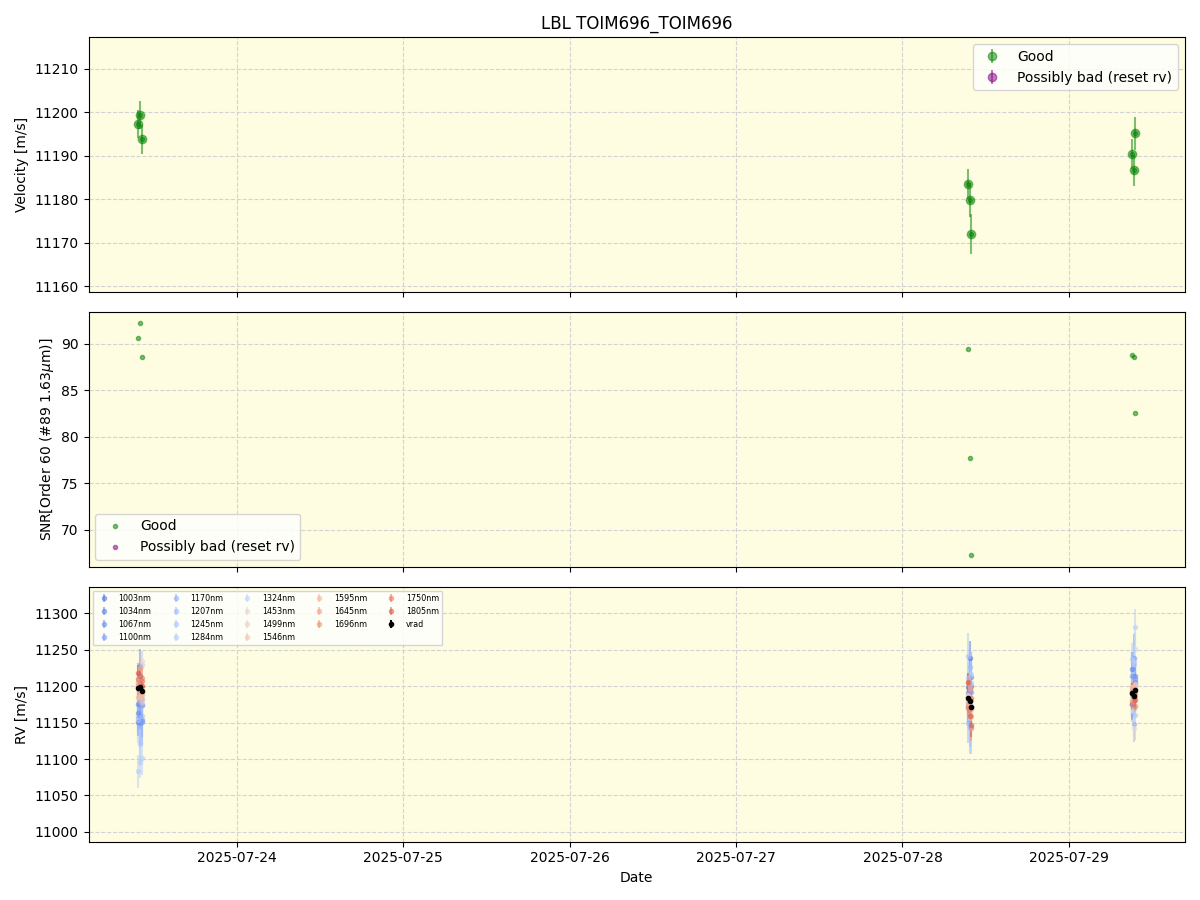Click the 11000 RV tick label

click(59, 833)
